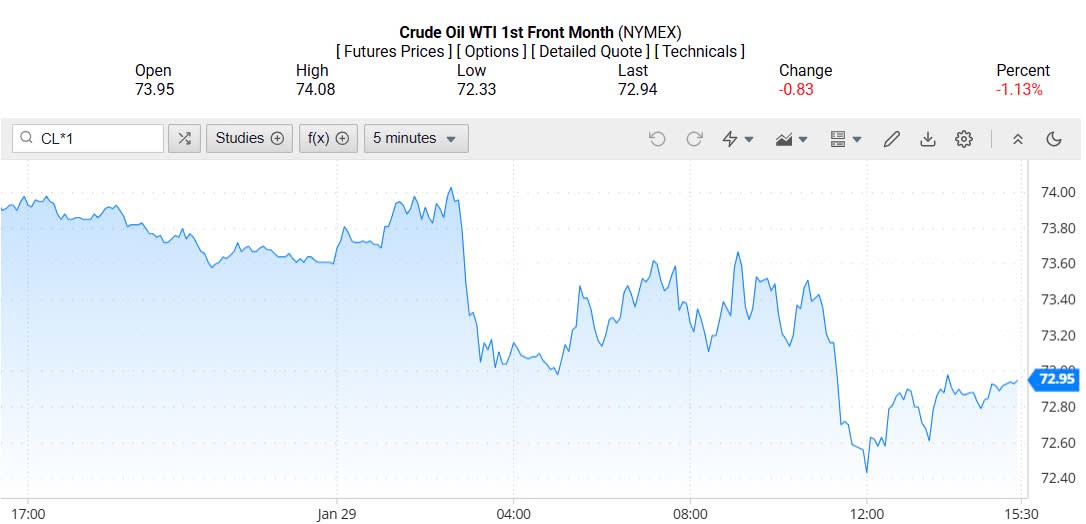Download the chart image

pos(928,139)
